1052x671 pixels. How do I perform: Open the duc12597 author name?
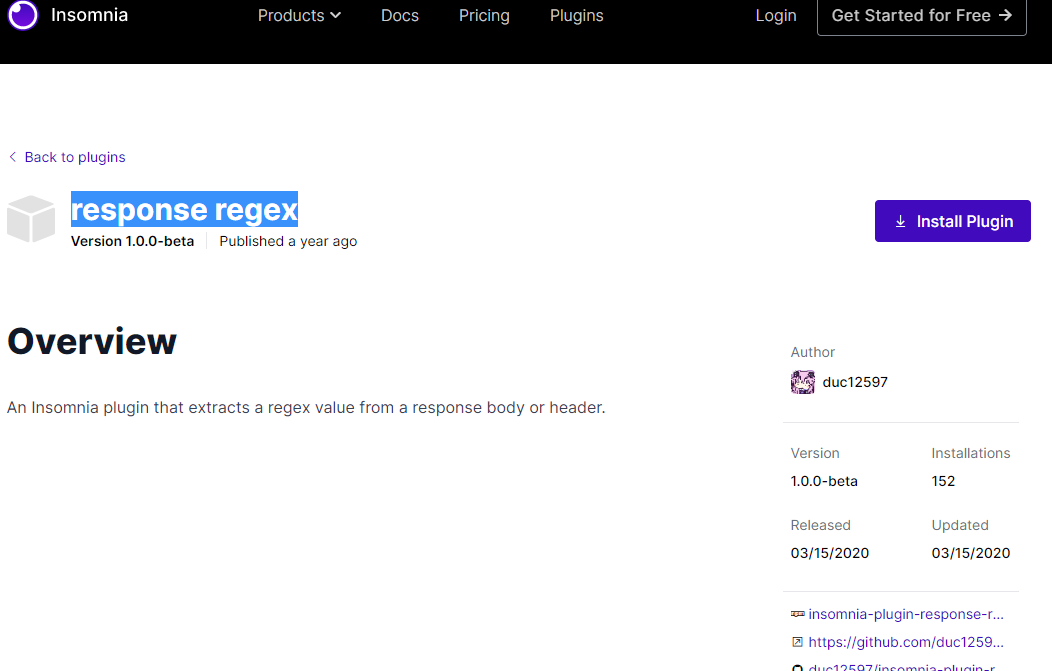[x=855, y=382]
